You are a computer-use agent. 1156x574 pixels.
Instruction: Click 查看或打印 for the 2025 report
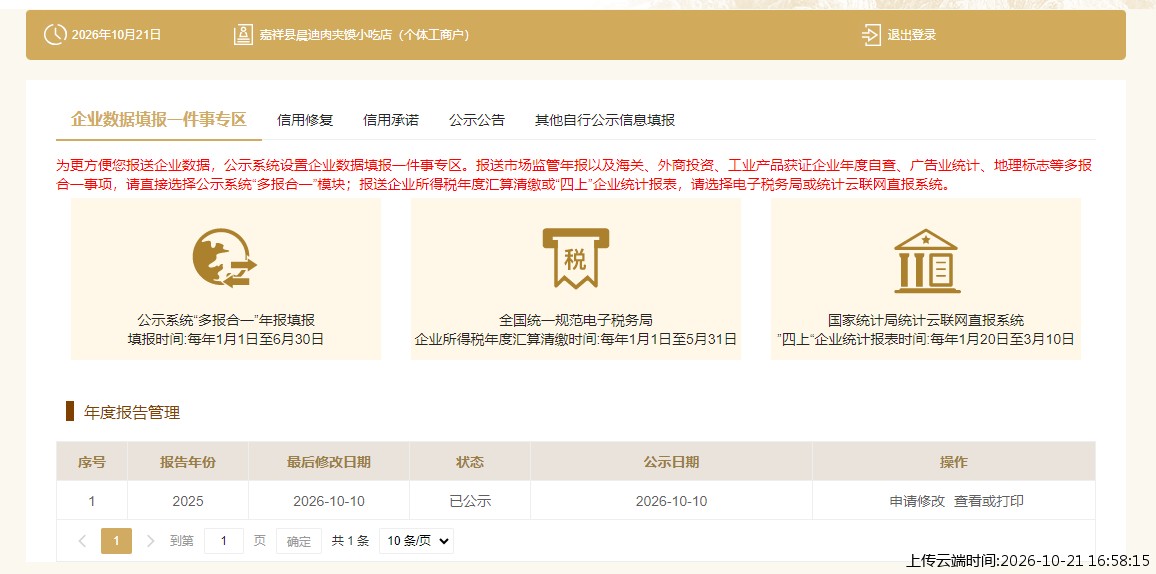coord(989,501)
